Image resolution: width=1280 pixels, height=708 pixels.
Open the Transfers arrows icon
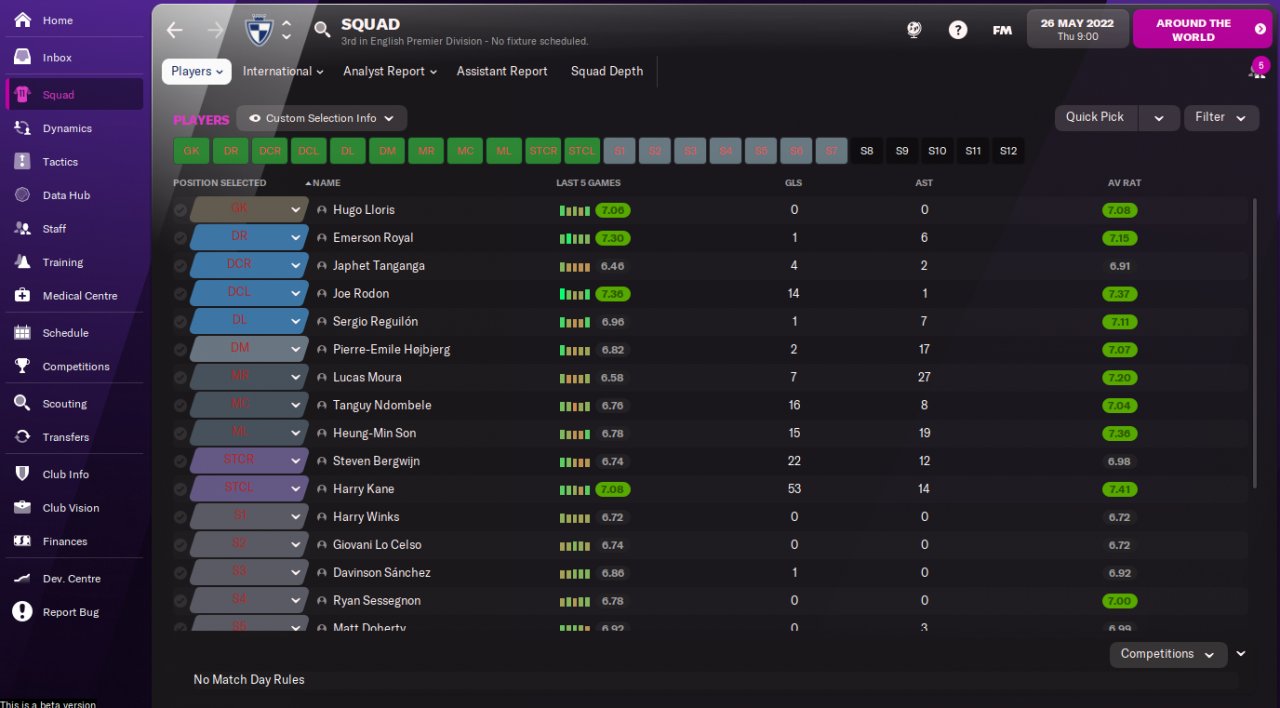22,437
